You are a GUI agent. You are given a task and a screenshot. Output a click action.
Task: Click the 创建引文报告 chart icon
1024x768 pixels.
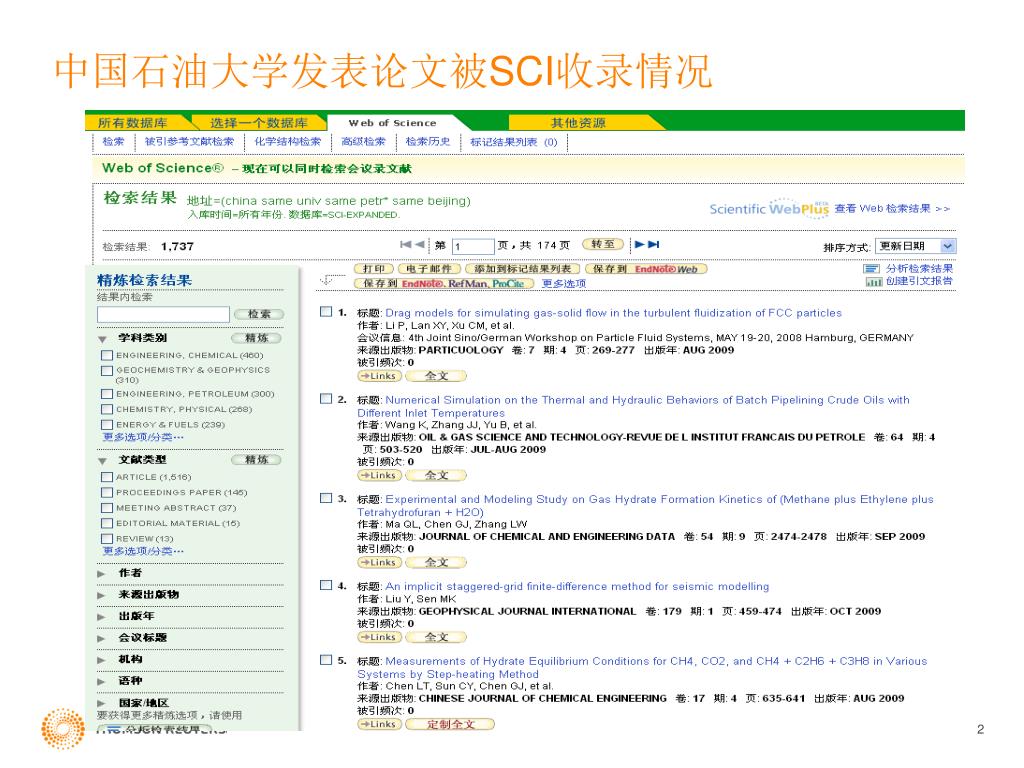pyautogui.click(x=874, y=281)
